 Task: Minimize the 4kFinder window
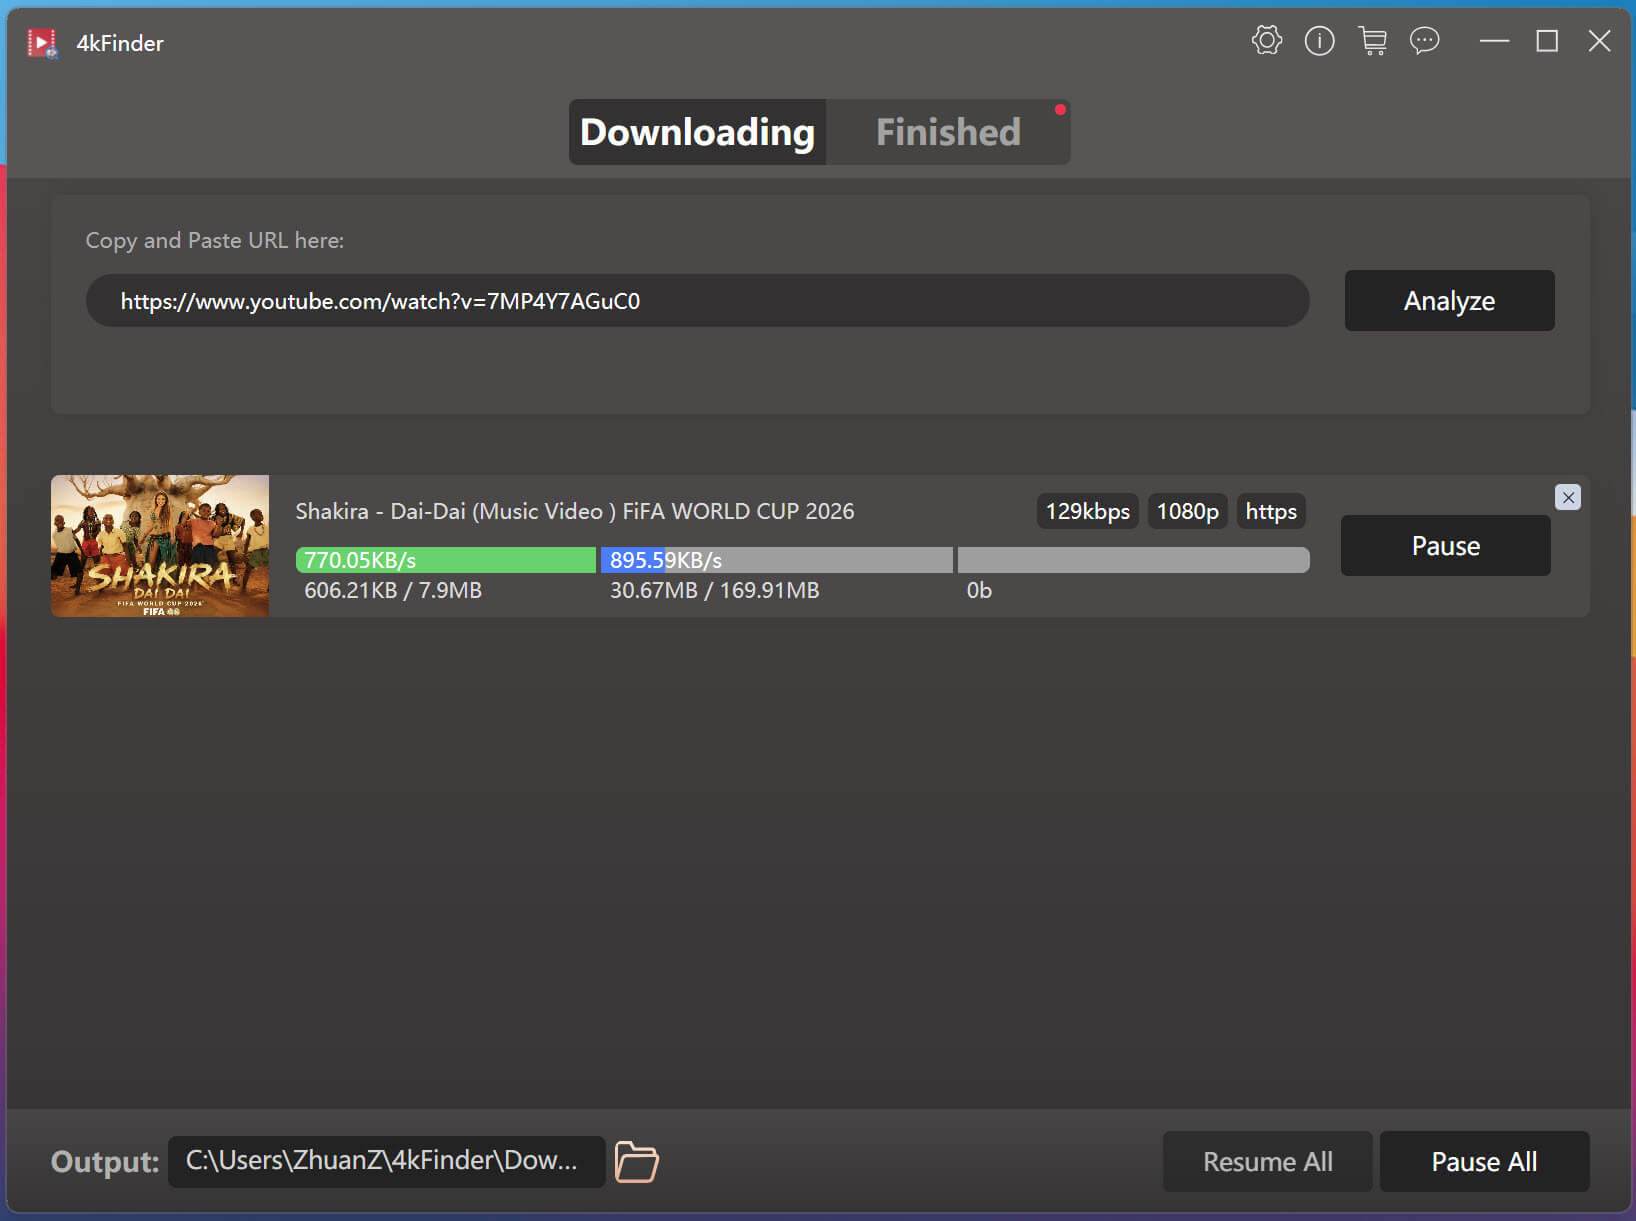coord(1494,41)
